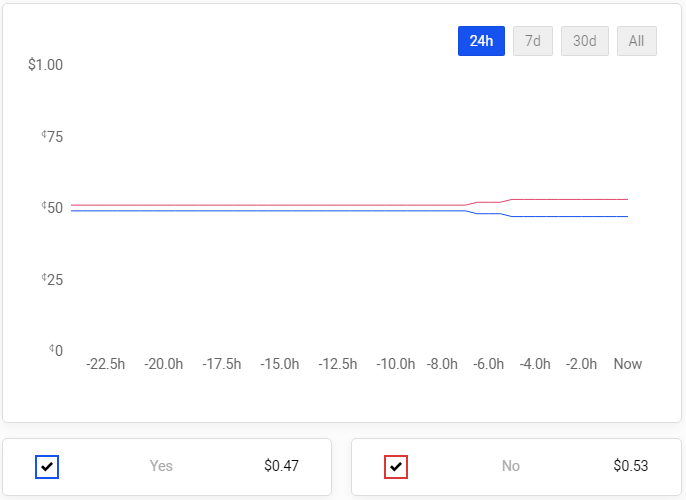Click the -2.0h time axis label
This screenshot has height=500, width=686.
[581, 364]
